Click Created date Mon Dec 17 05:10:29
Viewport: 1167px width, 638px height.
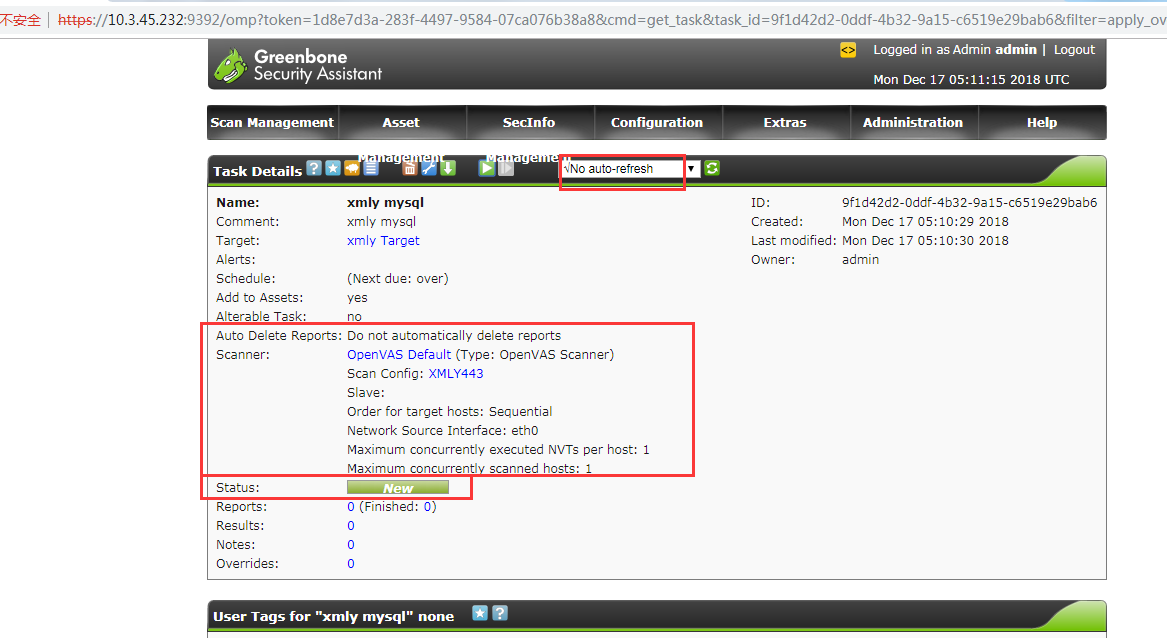pyautogui.click(x=925, y=222)
